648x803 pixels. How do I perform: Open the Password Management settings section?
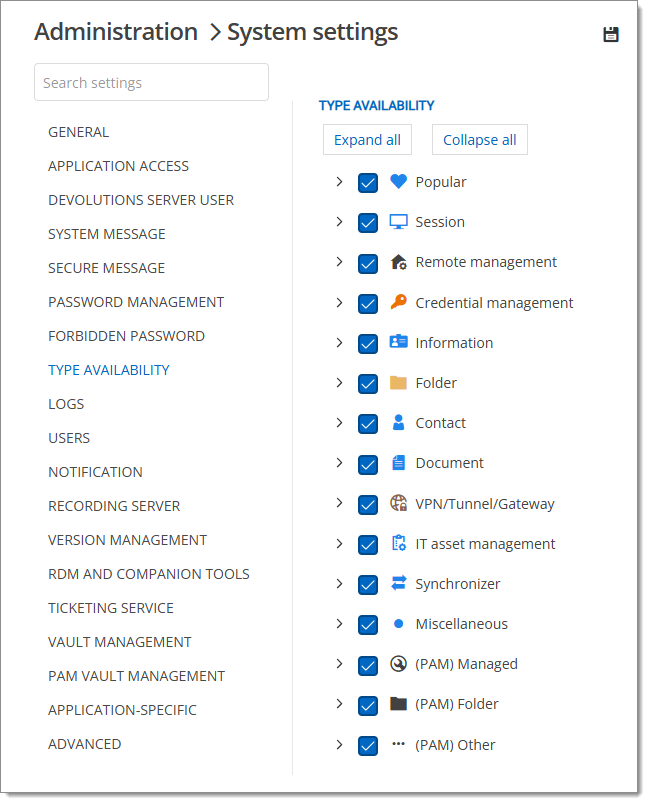136,302
